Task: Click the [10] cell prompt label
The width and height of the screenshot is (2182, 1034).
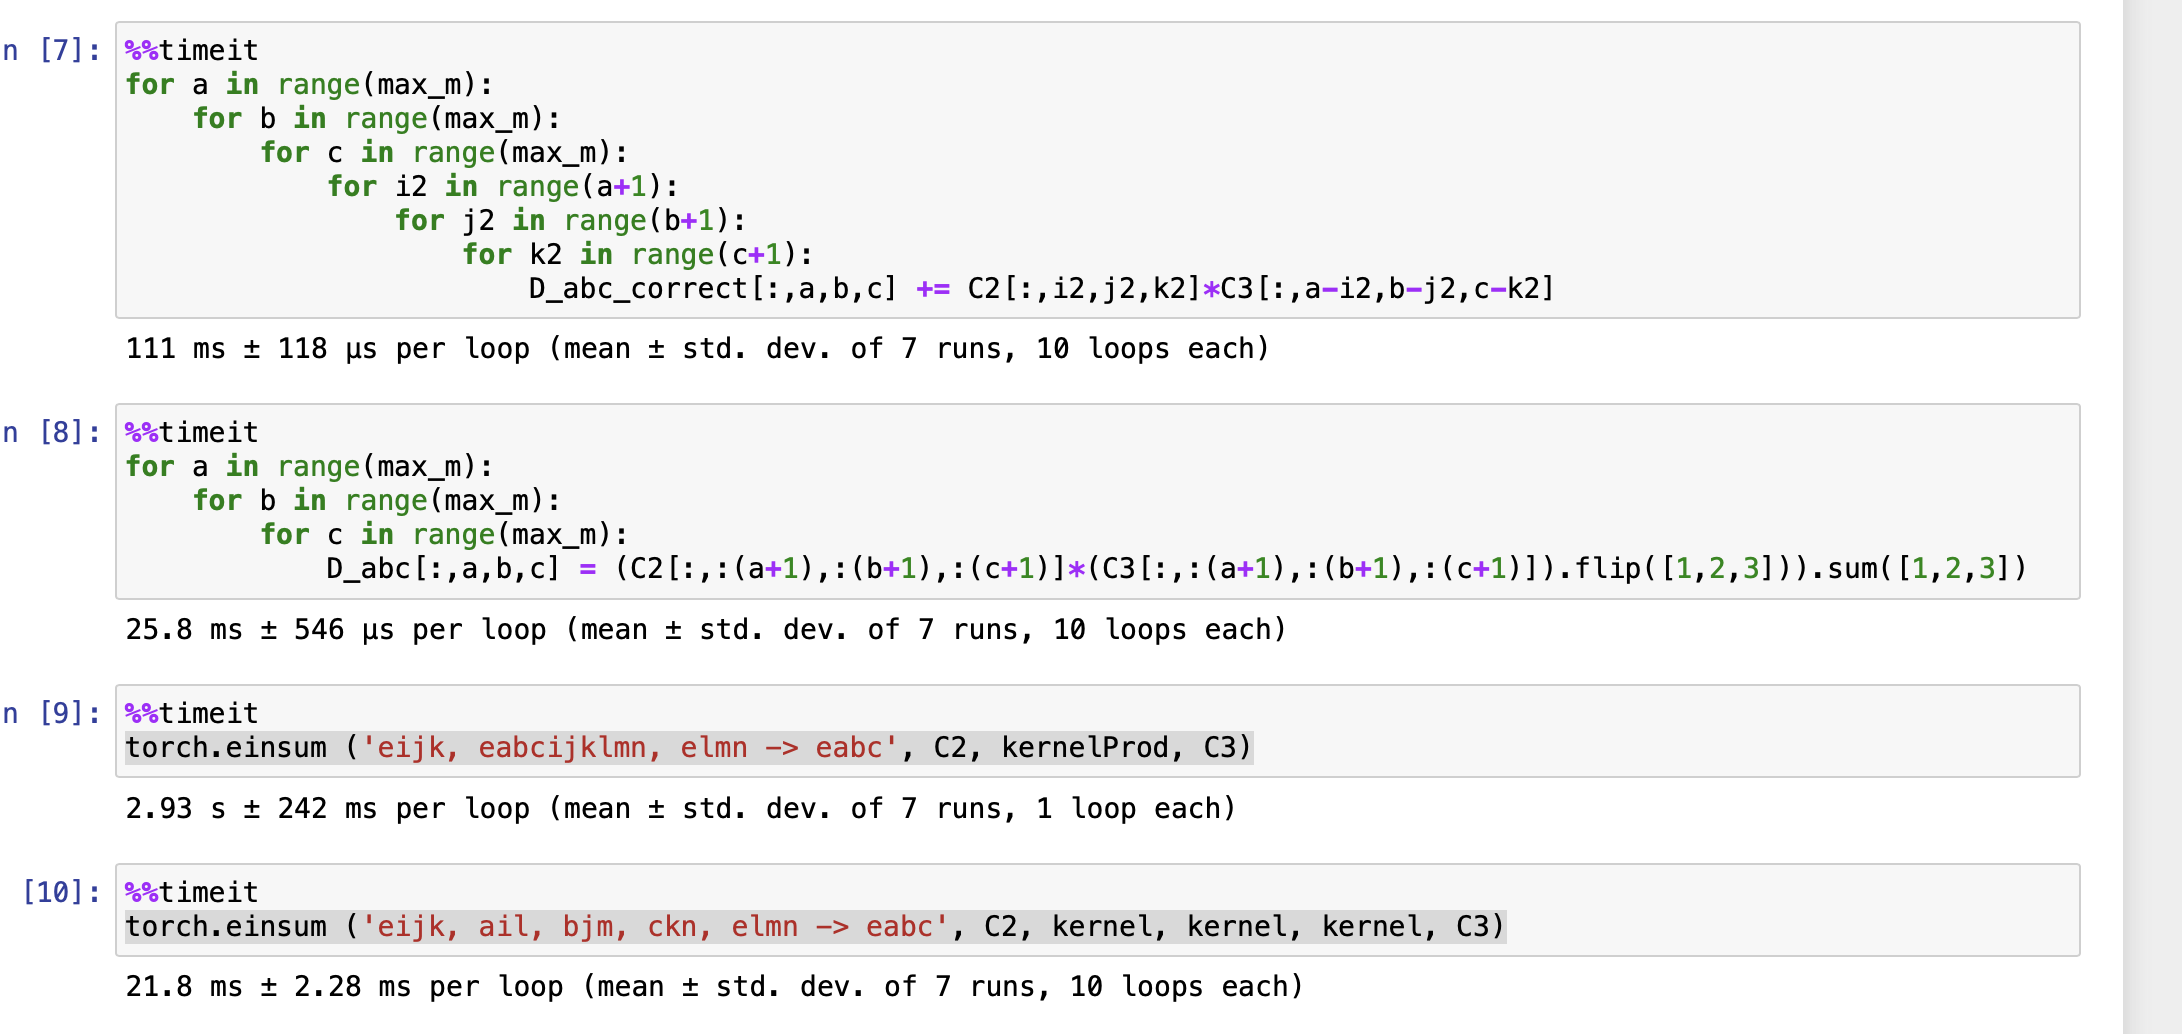Action: [62, 892]
